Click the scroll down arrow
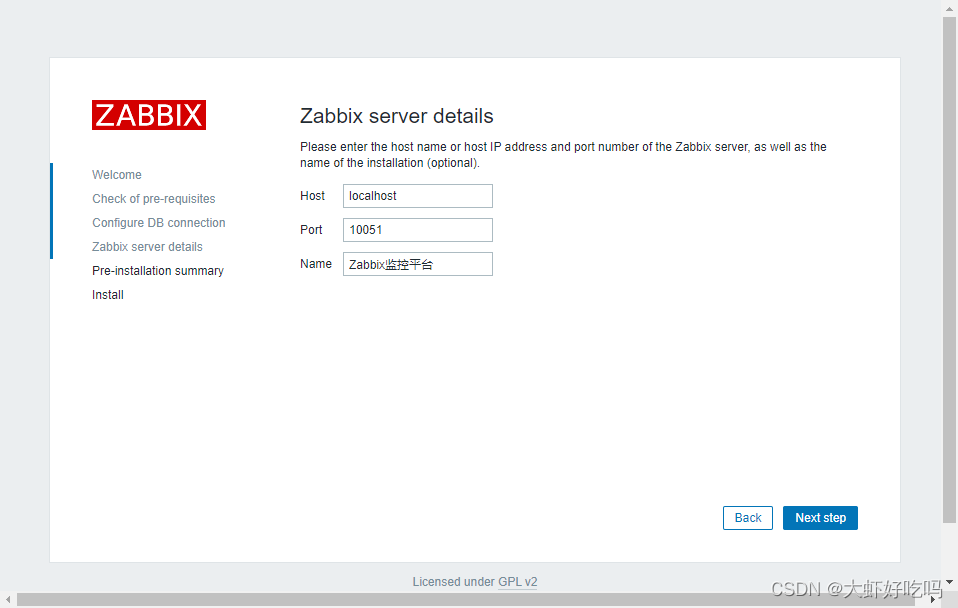The height and width of the screenshot is (608, 958). (949, 582)
